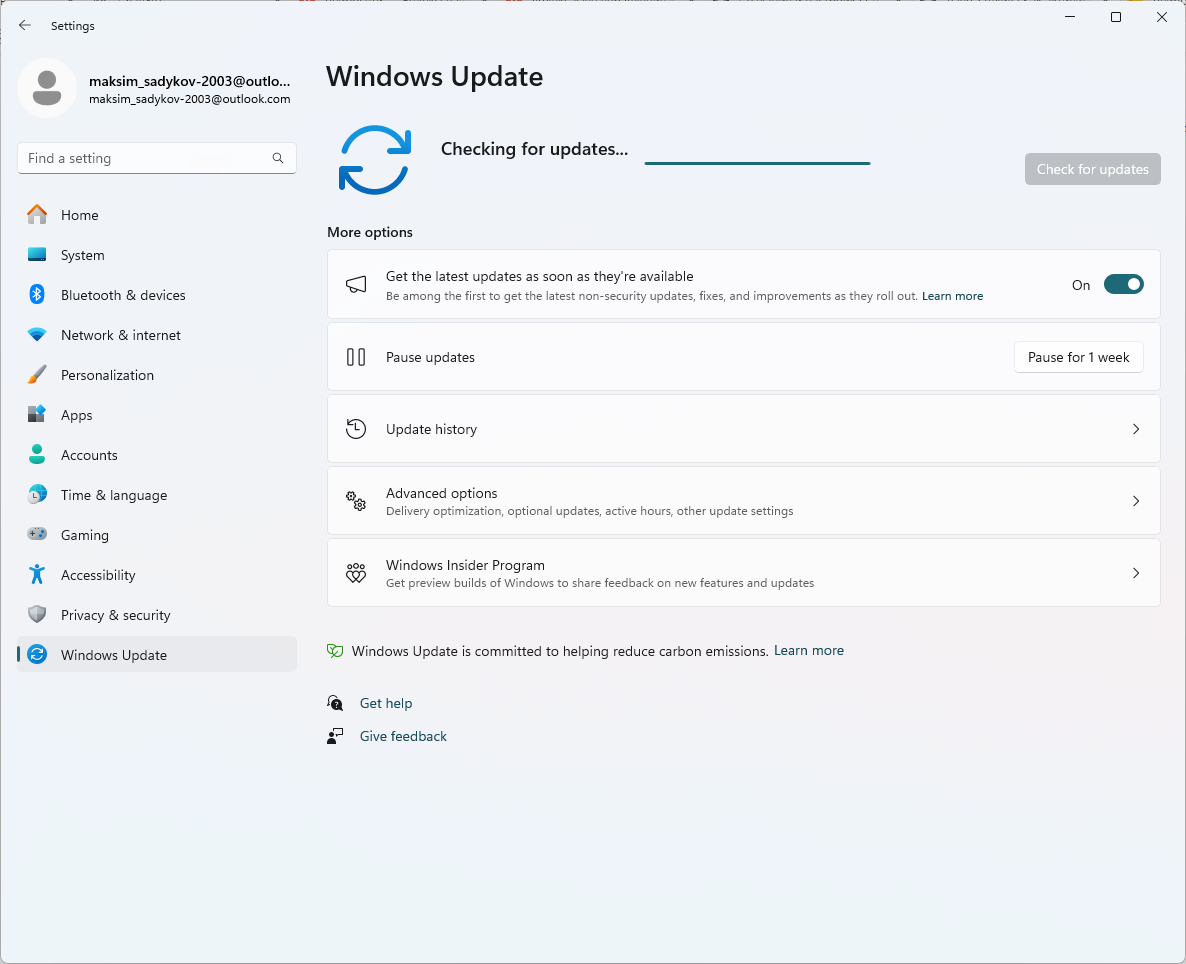Select Network & internet category
The image size is (1186, 964).
[157, 335]
